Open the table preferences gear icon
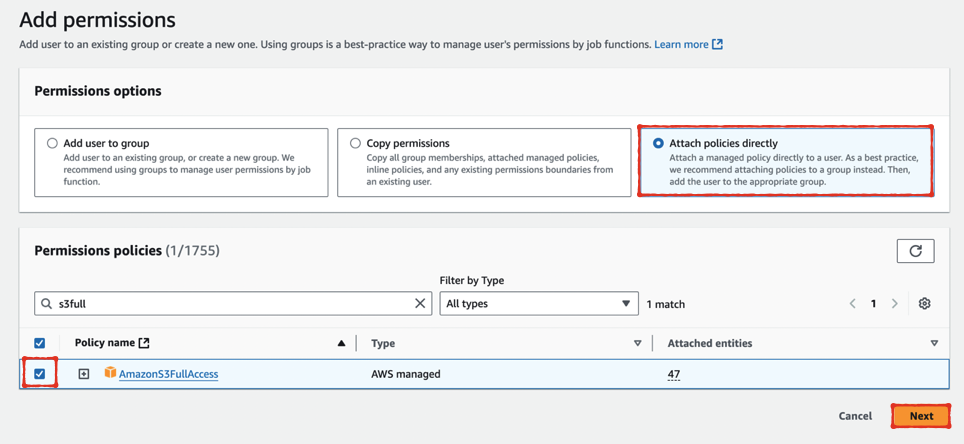 tap(924, 303)
